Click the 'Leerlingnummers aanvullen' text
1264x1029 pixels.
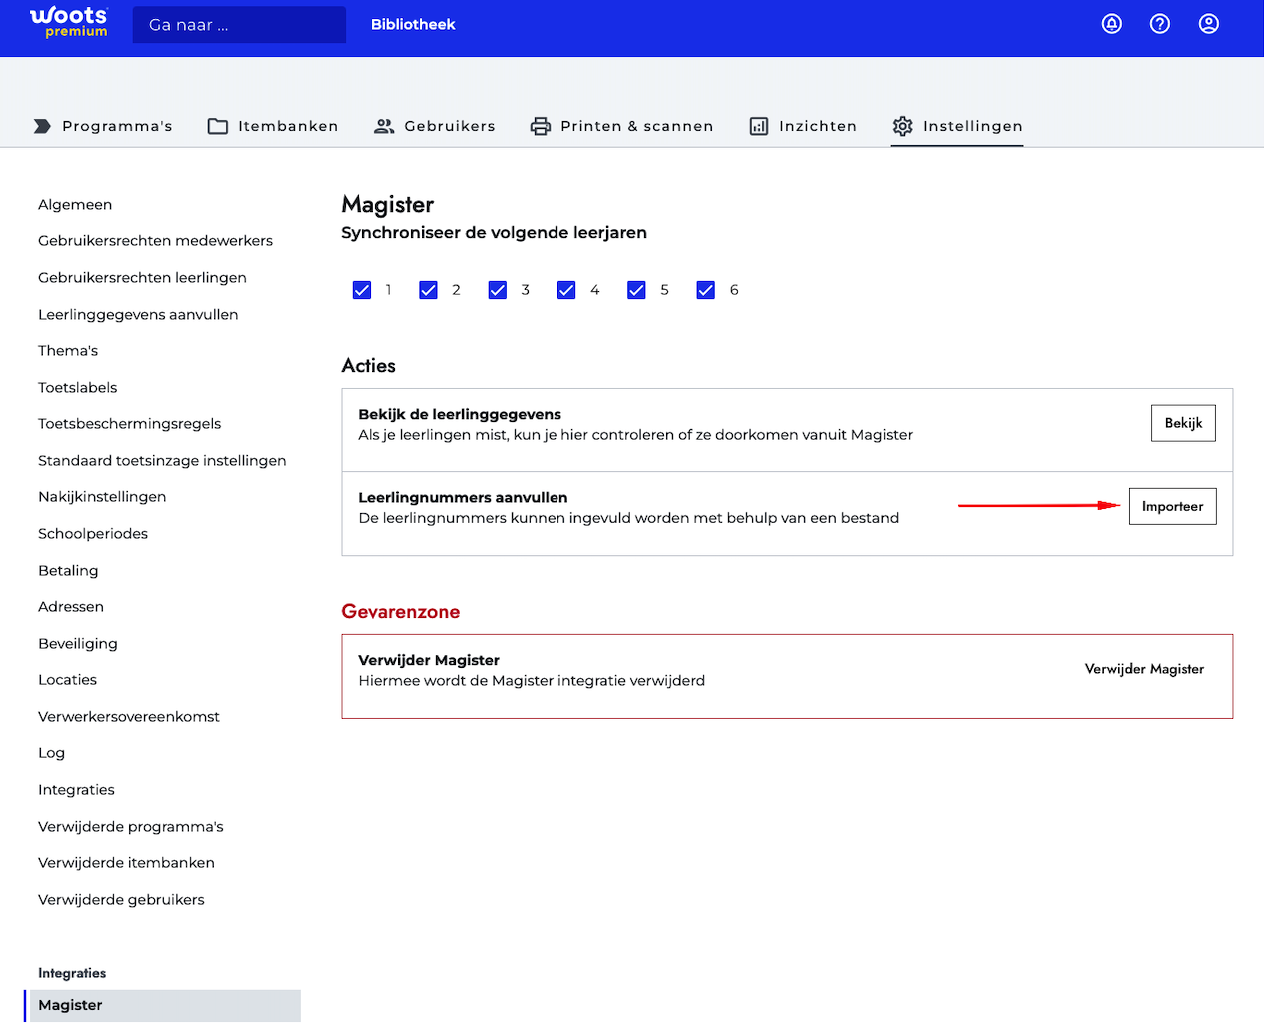tap(463, 497)
